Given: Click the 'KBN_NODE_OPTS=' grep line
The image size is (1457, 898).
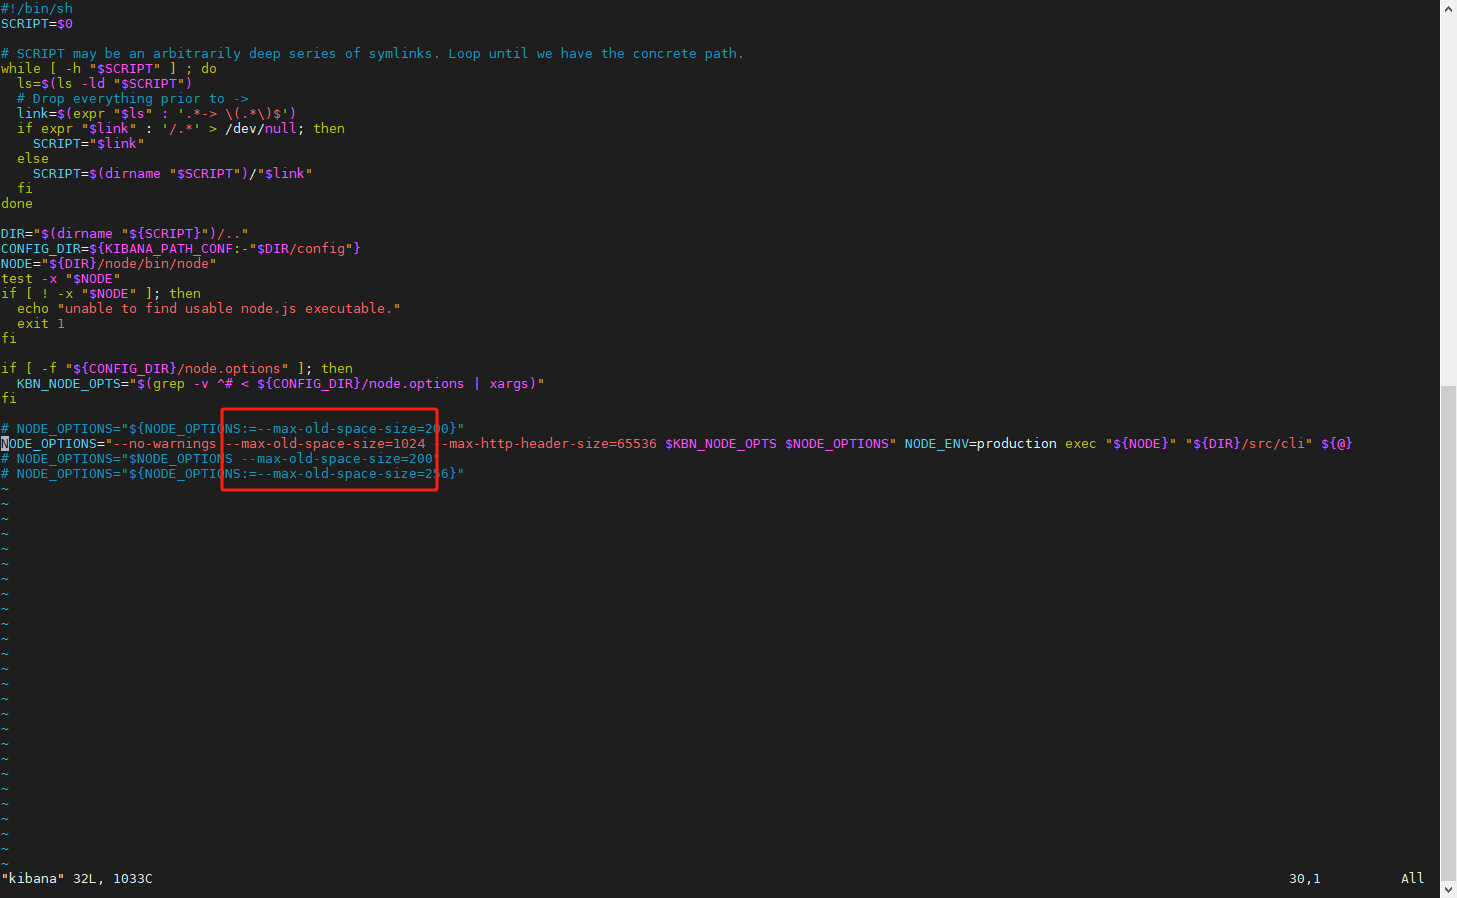Looking at the screenshot, I should coord(280,383).
